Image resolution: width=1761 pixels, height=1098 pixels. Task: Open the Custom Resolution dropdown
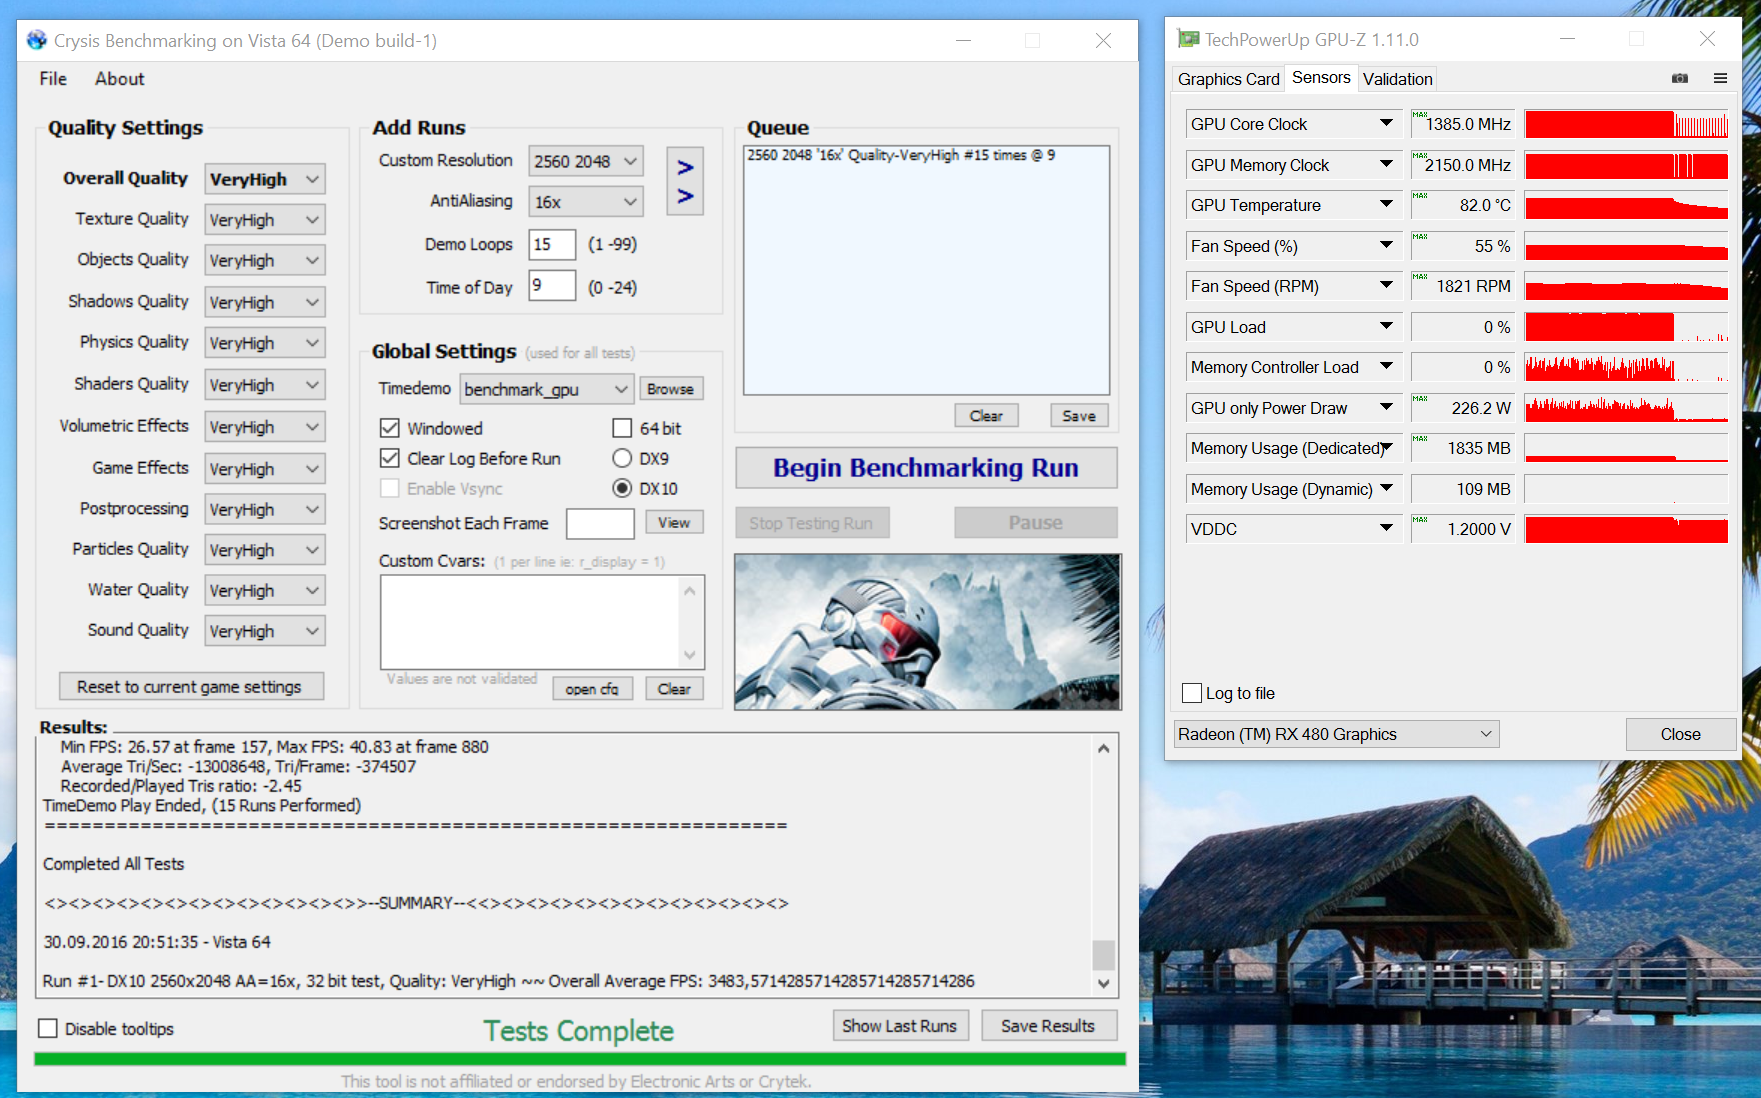tap(586, 161)
